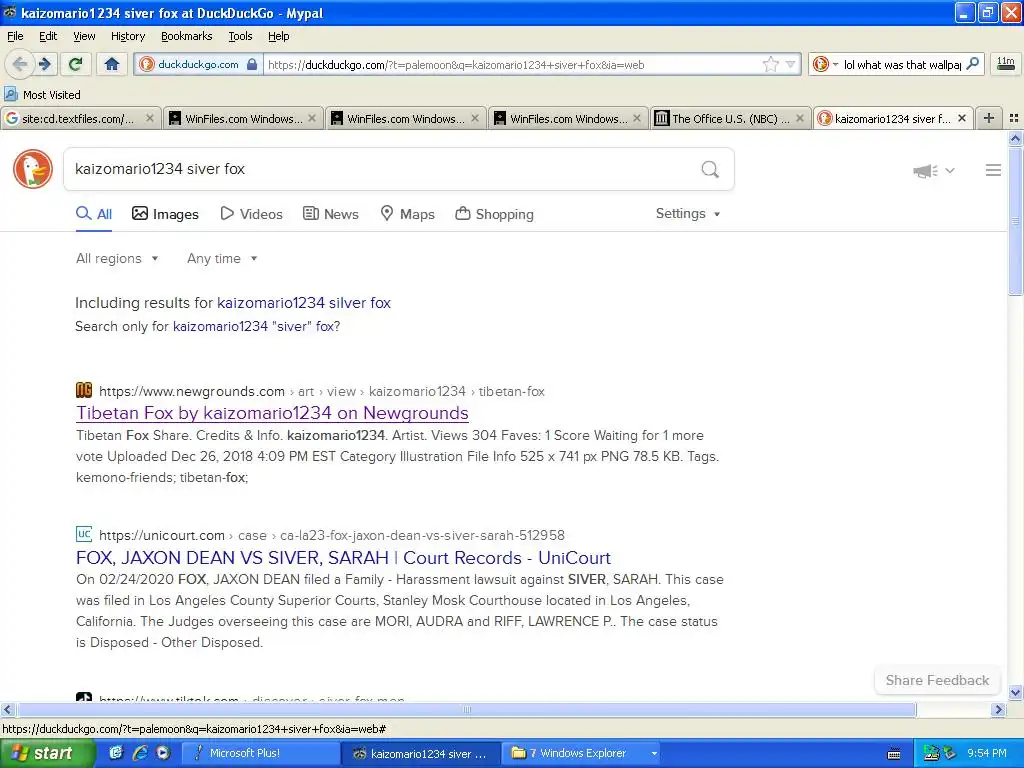
Task: Open the search engine selector dropdown
Action: pos(825,64)
